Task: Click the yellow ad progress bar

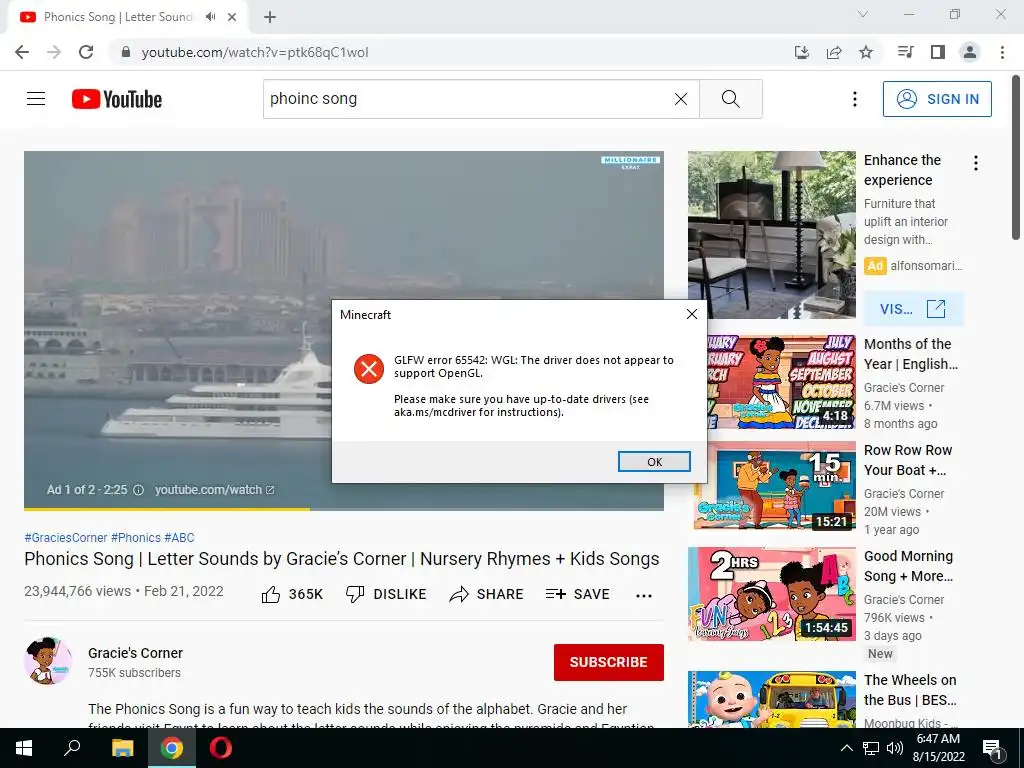Action: [167, 509]
